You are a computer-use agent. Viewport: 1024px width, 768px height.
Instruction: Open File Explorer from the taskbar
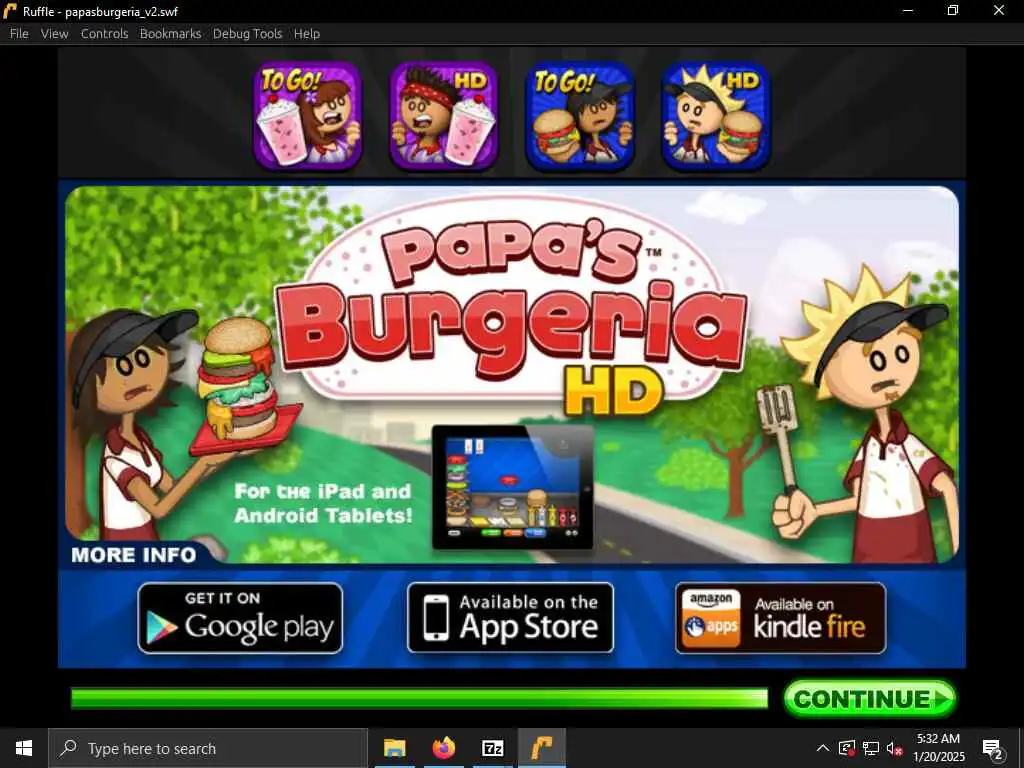[394, 748]
